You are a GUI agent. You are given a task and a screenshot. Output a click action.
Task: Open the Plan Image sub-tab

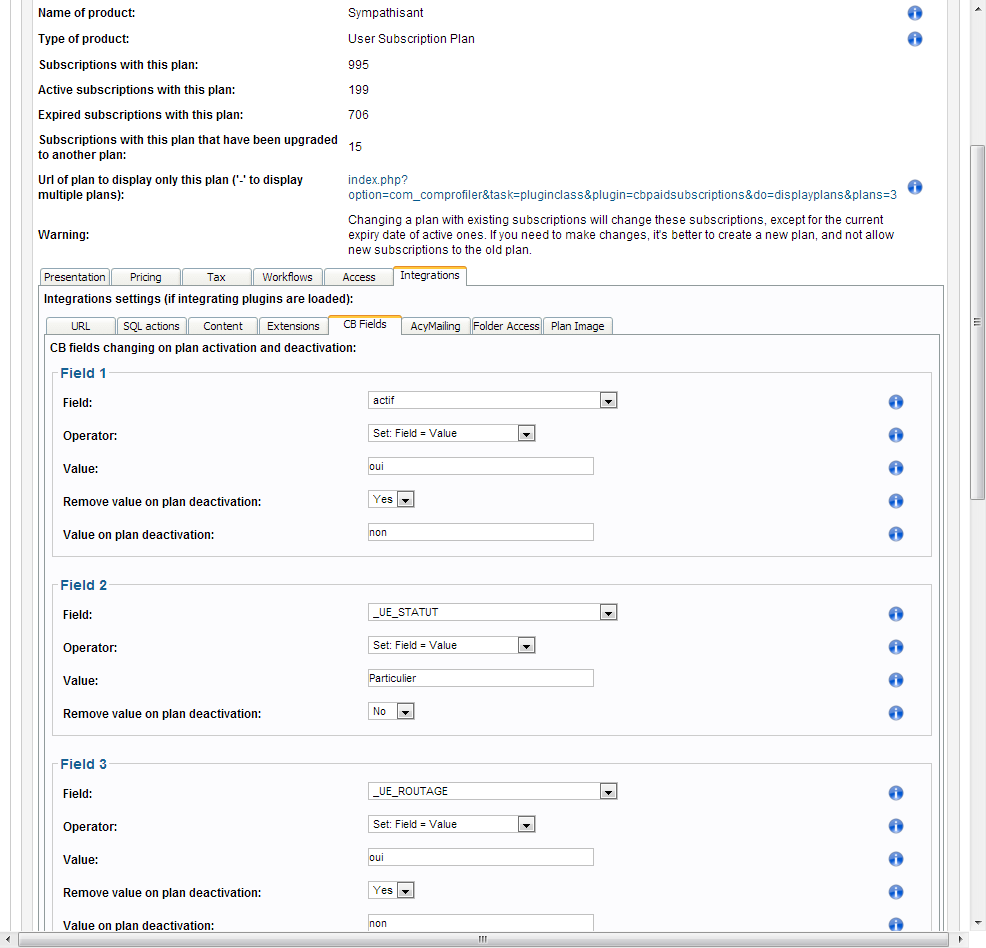tap(577, 326)
